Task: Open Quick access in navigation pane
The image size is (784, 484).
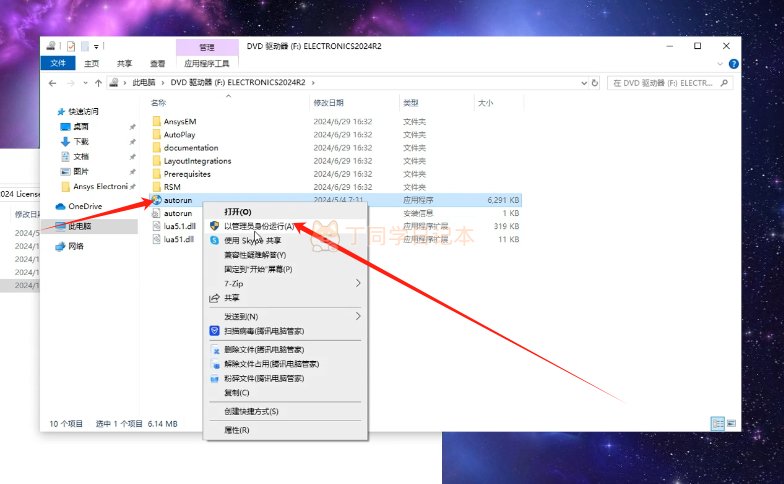Action: (x=78, y=111)
